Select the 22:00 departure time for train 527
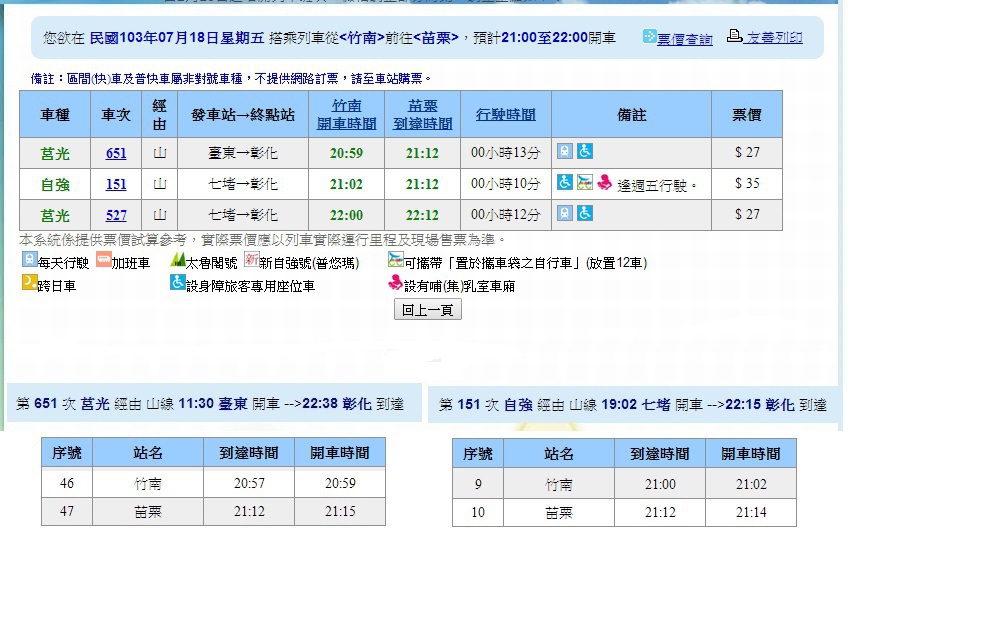The image size is (1008, 630). point(346,215)
